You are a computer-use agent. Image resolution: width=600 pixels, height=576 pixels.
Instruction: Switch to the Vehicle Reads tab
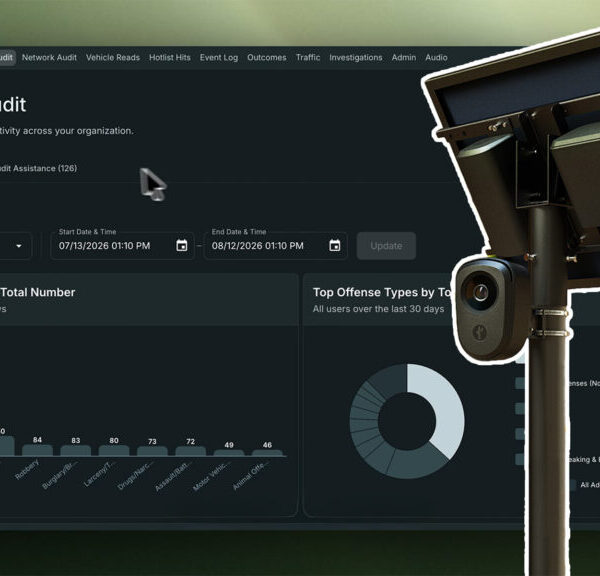pyautogui.click(x=113, y=57)
